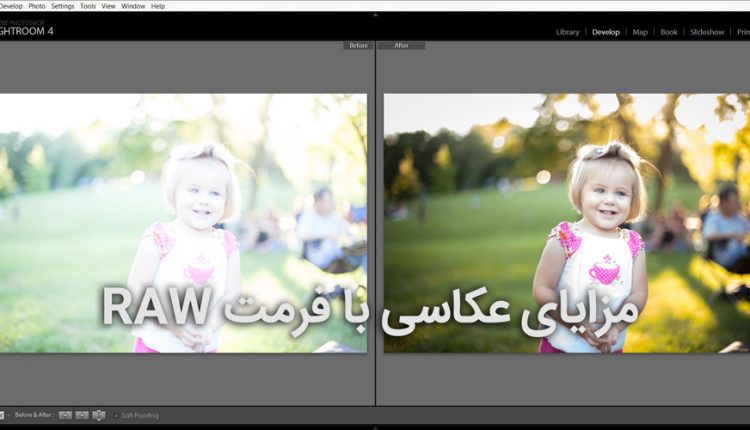Click the copy After settings to Before icon

[x=82, y=415]
